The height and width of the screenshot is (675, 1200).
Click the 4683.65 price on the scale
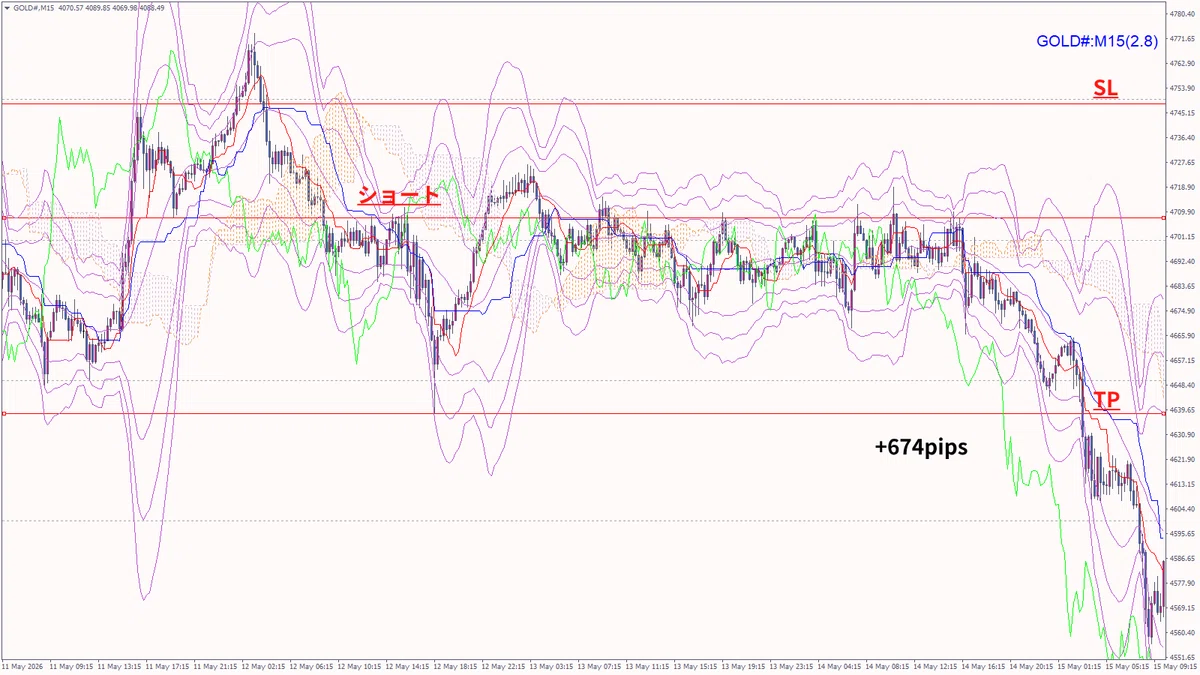(1182, 286)
